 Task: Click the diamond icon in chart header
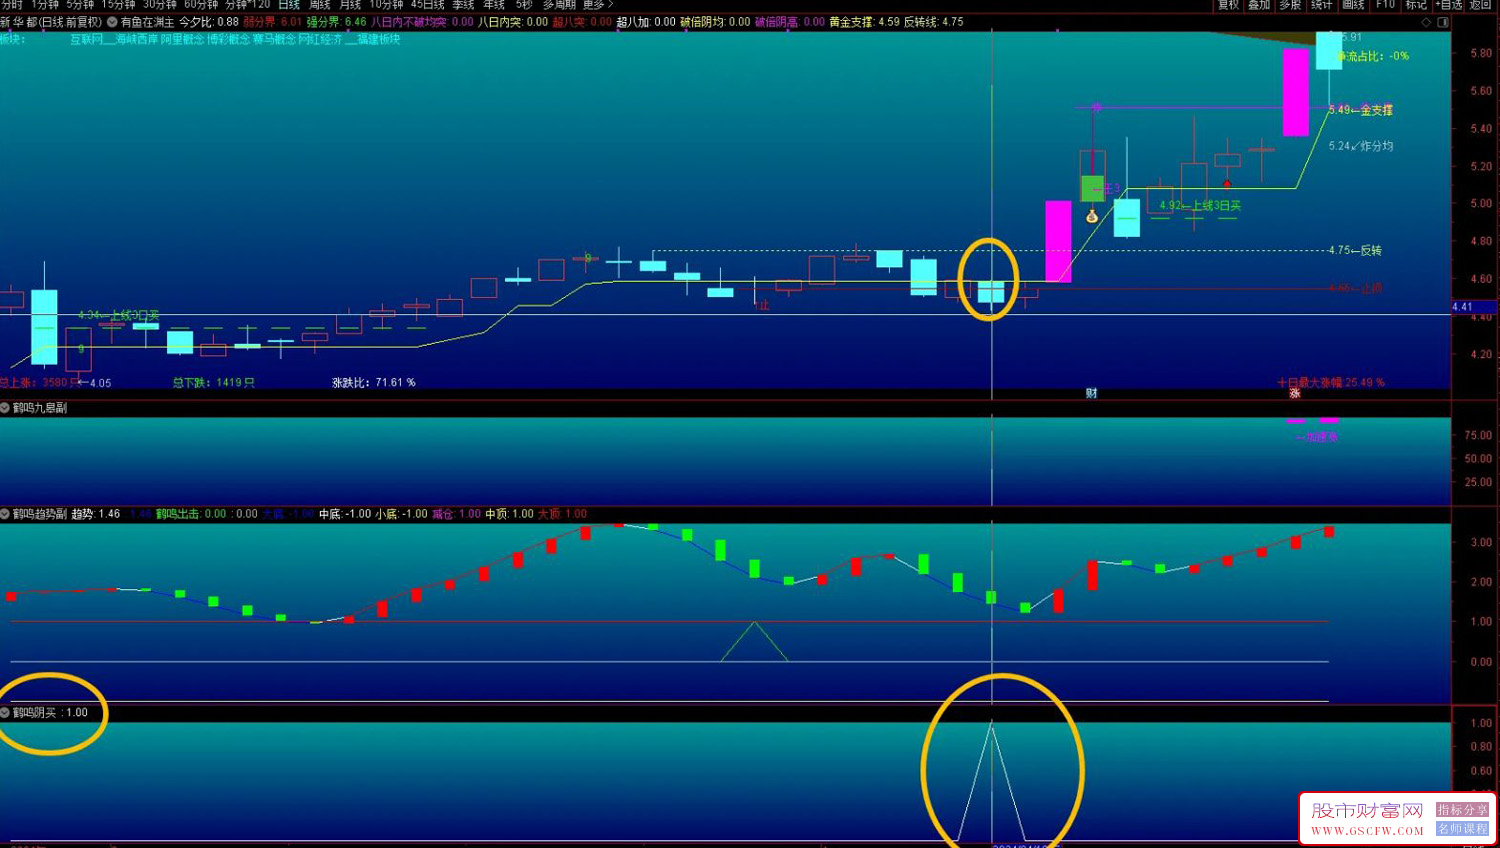[1426, 22]
